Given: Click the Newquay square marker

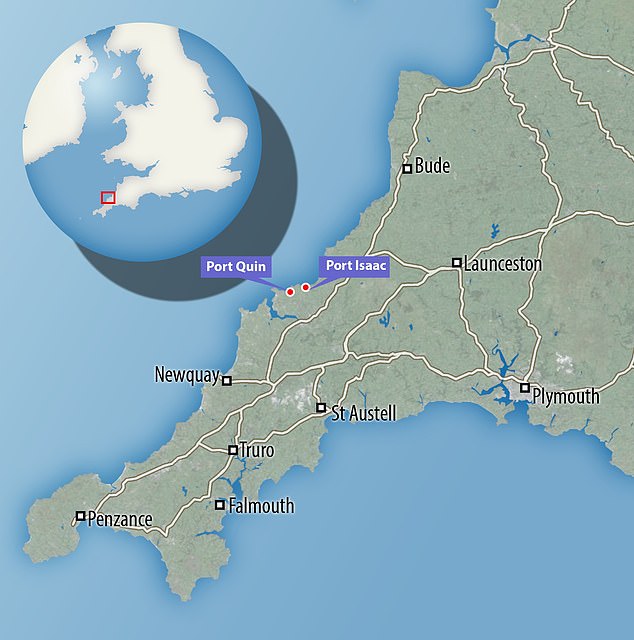Looking at the screenshot, I should click(227, 381).
